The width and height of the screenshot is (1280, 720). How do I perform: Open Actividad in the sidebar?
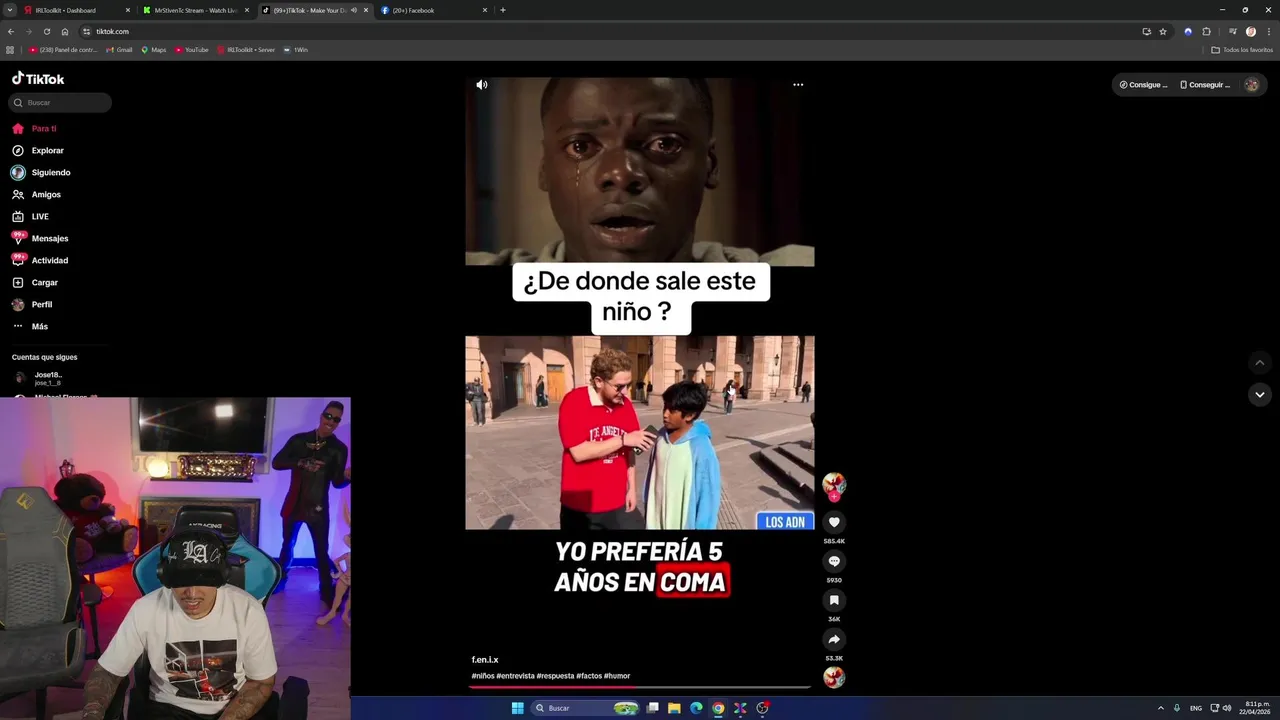tap(40, 261)
